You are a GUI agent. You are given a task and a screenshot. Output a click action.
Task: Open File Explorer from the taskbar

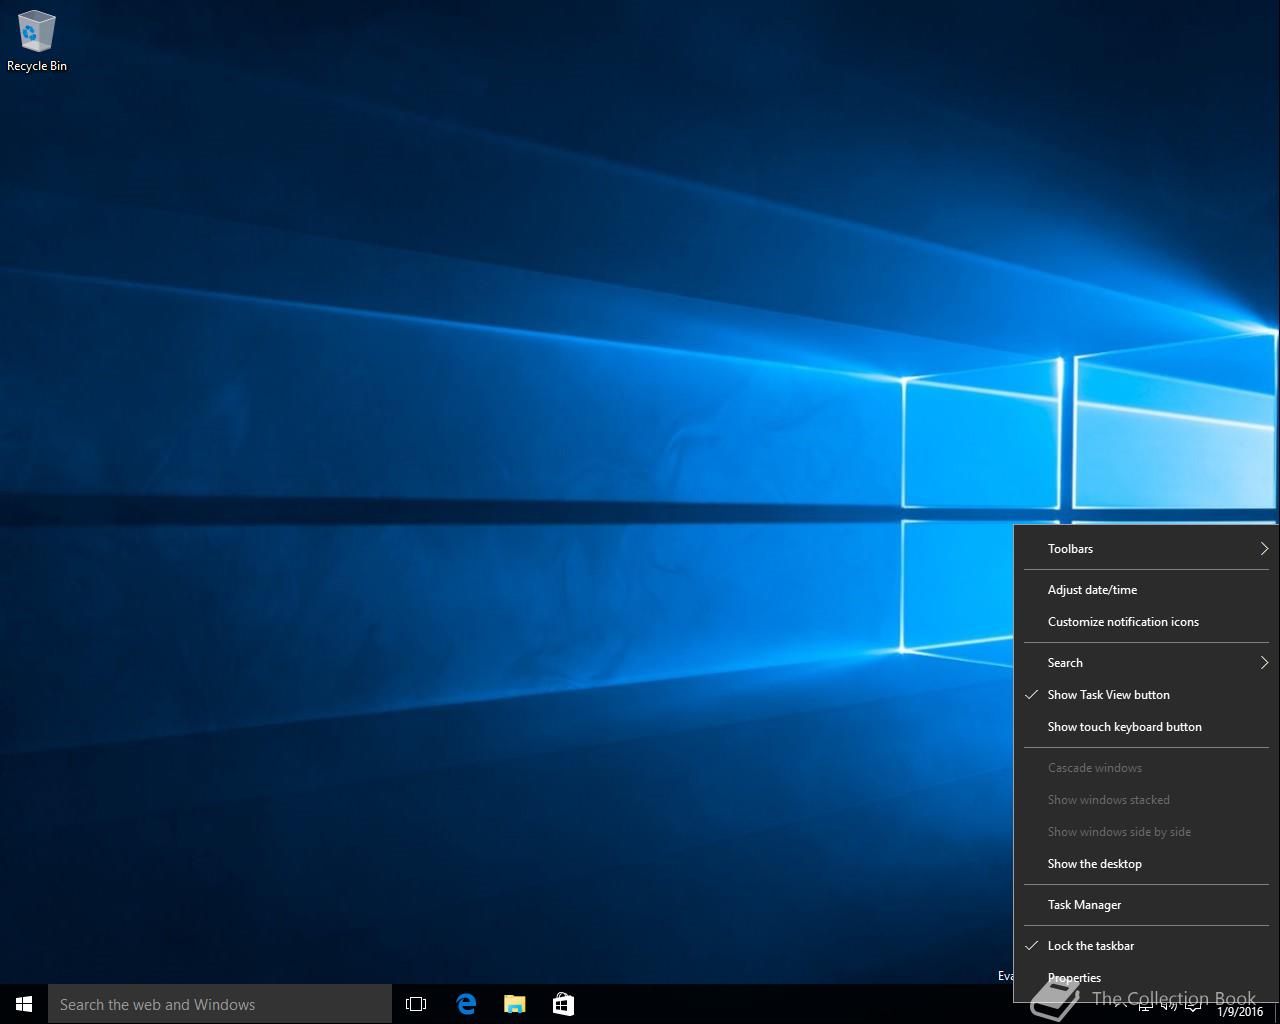tap(514, 1004)
